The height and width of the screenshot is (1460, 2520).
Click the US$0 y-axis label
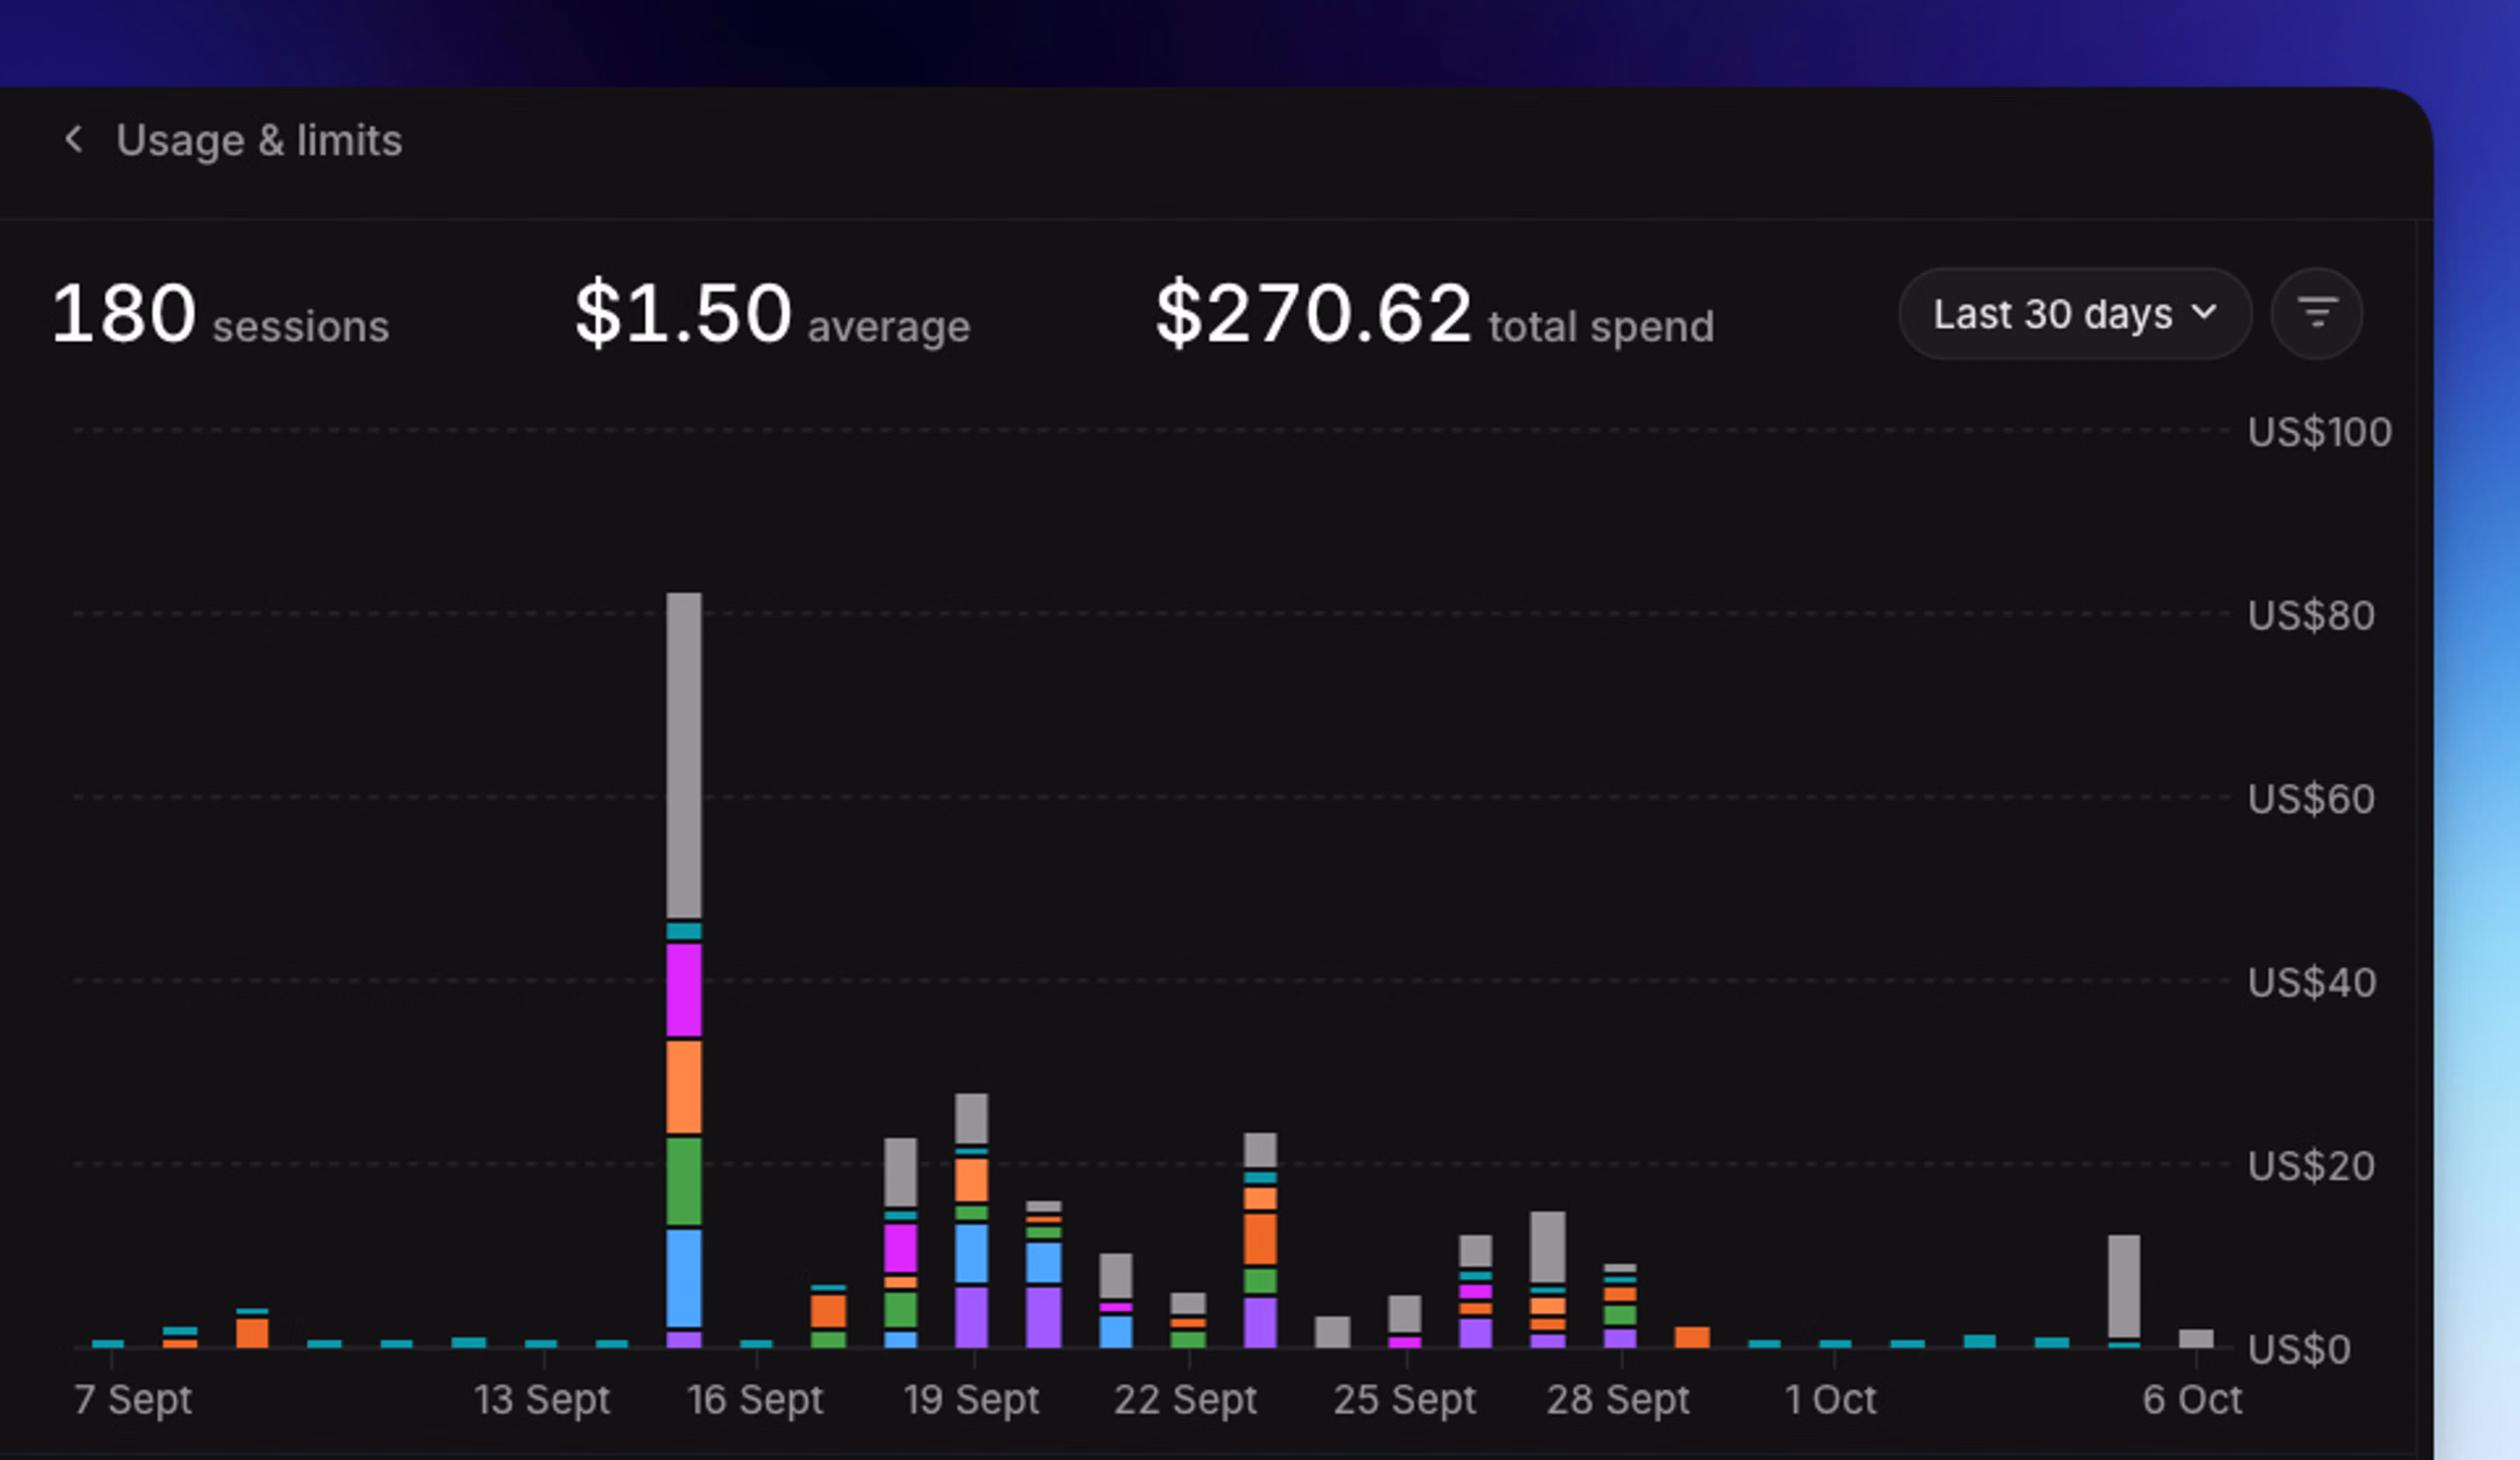pos(2299,1349)
